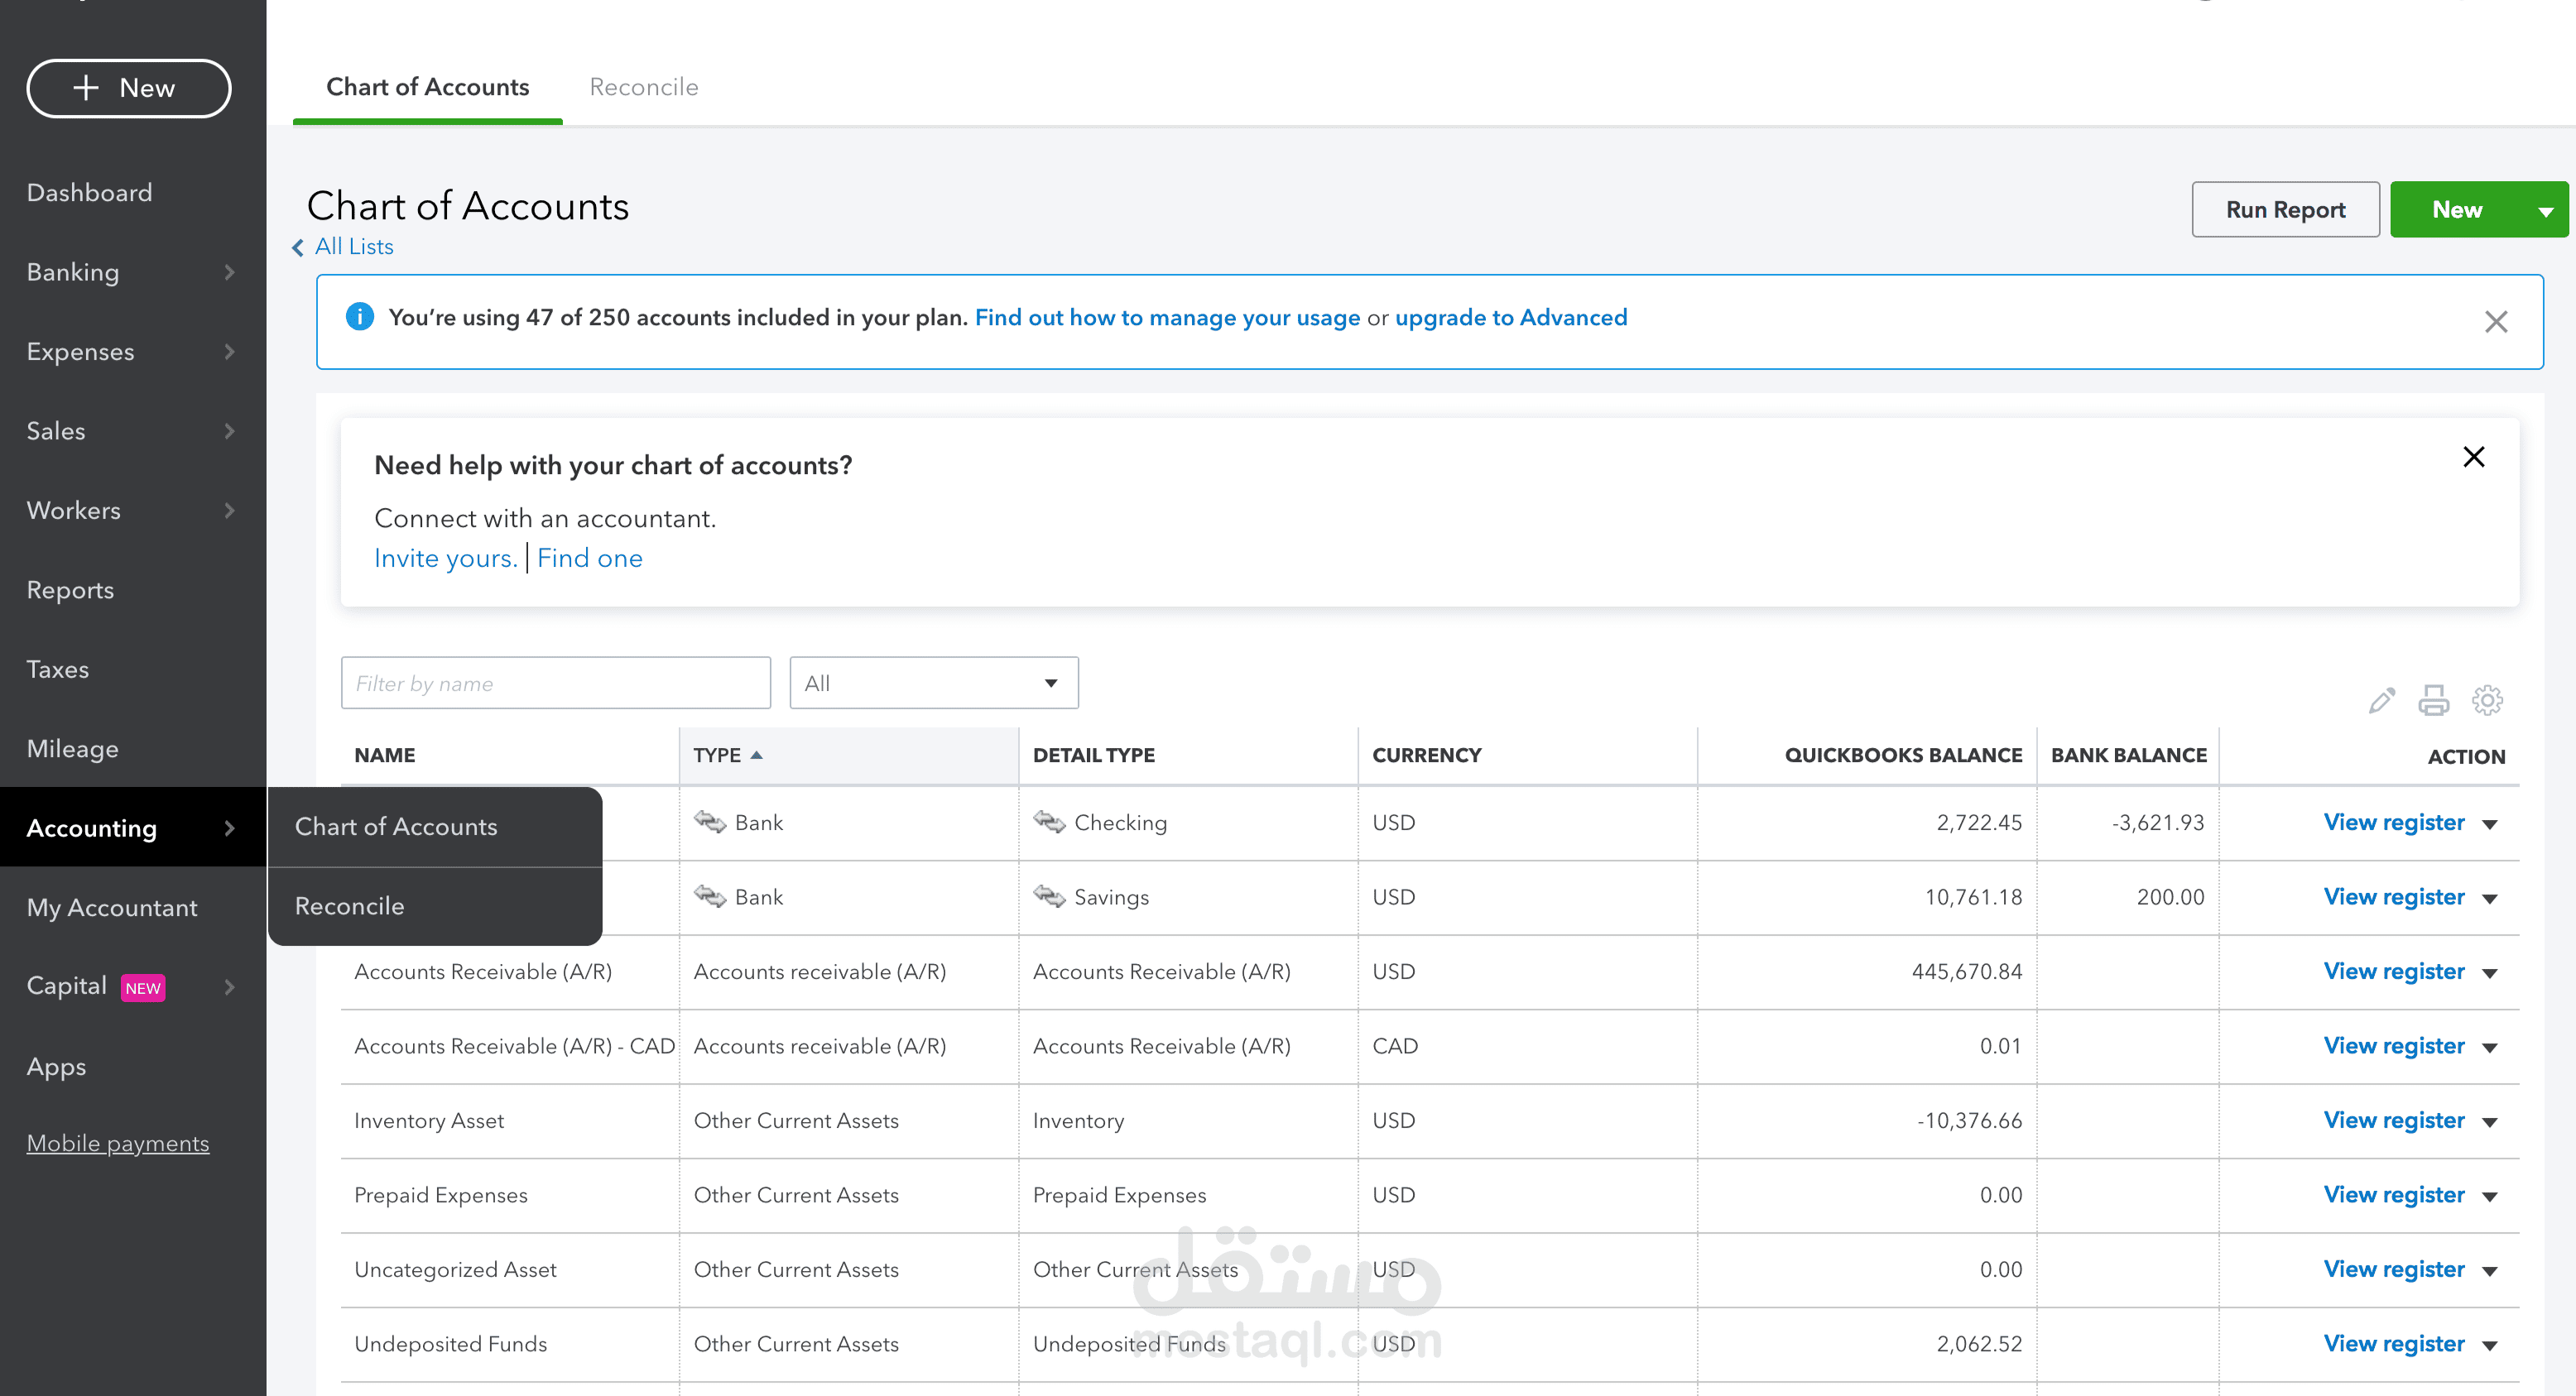Click the blue info icon in banner
This screenshot has width=2576, height=1396.
(x=359, y=317)
